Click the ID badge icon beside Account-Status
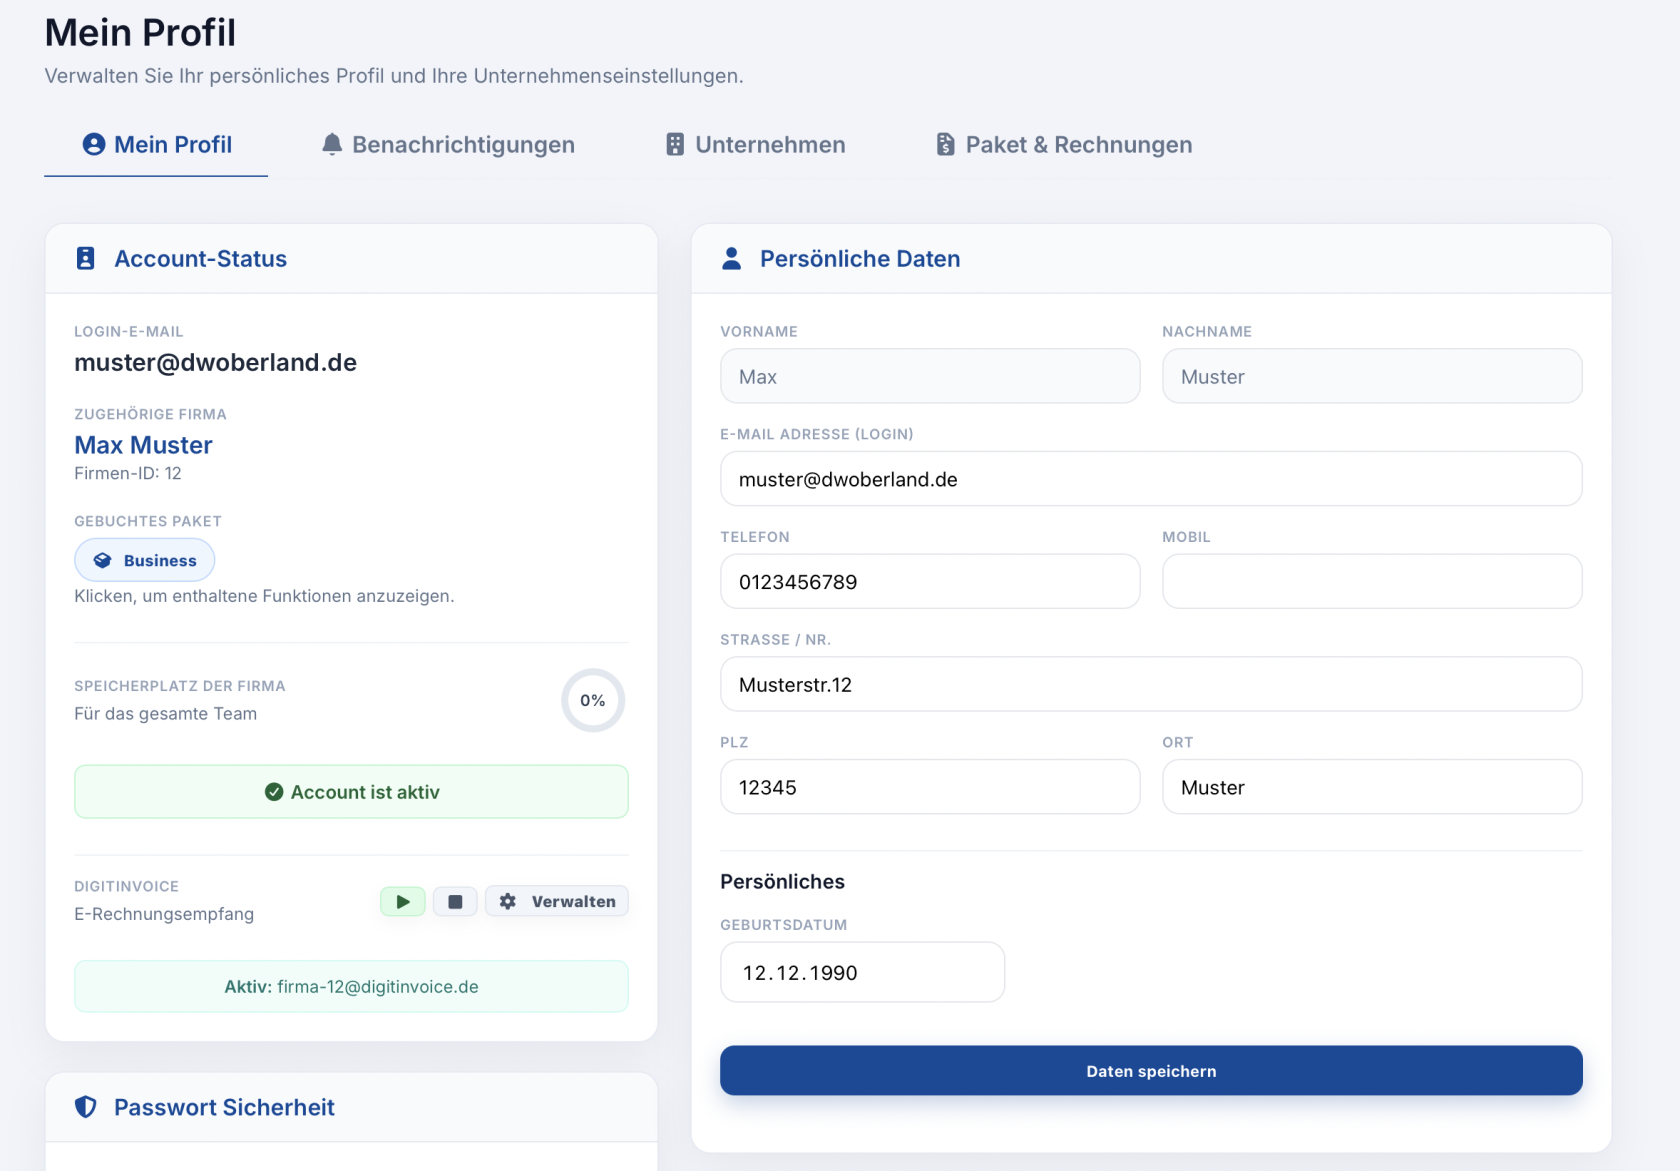 click(86, 258)
